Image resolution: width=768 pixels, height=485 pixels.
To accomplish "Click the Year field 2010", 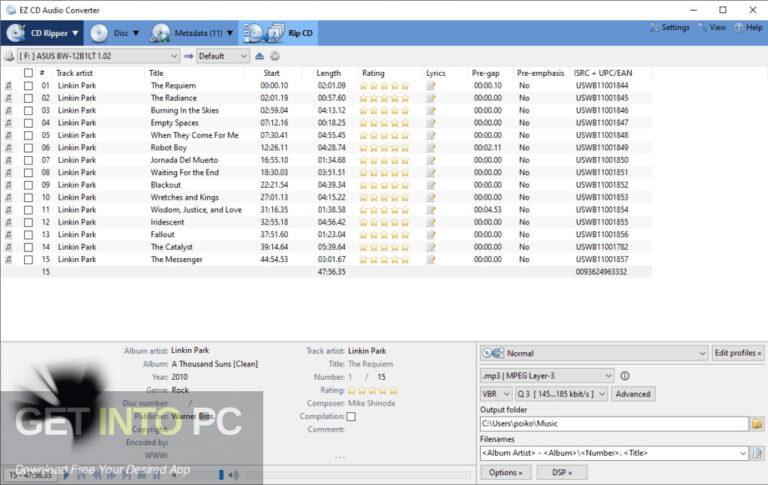I will 179,377.
